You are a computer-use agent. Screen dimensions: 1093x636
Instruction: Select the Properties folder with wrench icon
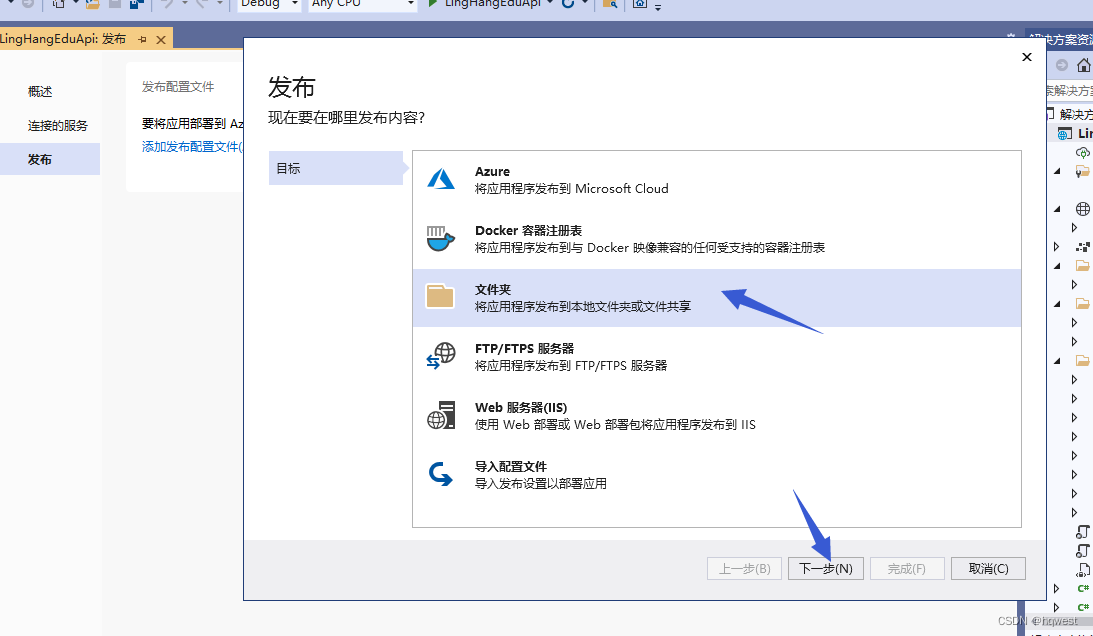1083,171
